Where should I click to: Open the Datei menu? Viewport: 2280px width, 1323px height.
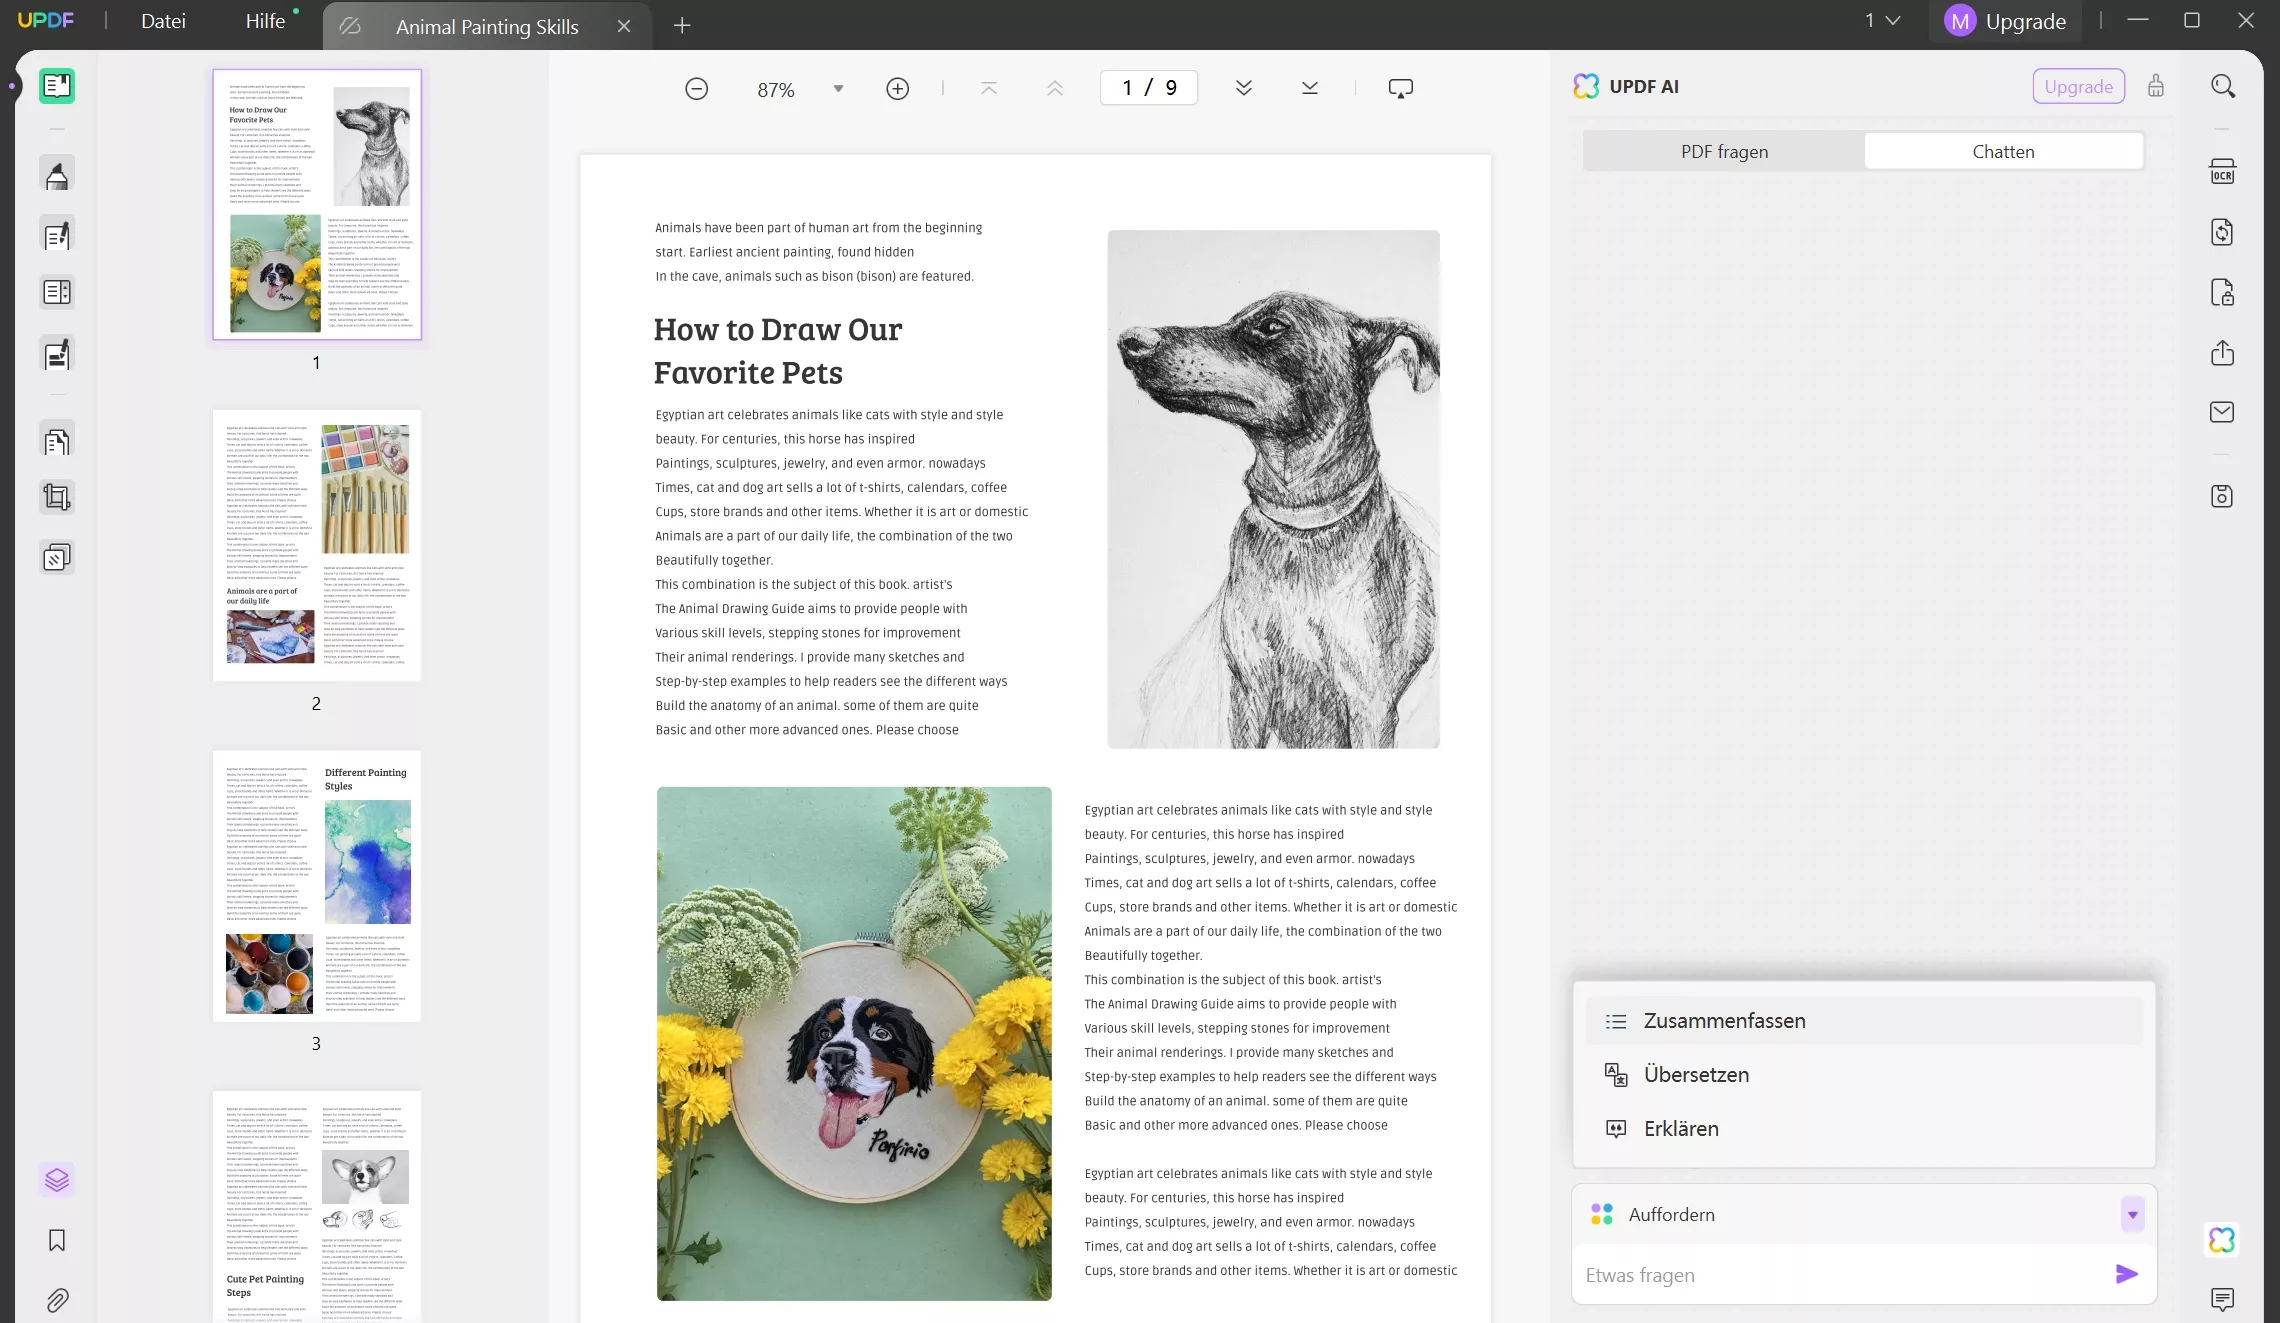(x=163, y=21)
